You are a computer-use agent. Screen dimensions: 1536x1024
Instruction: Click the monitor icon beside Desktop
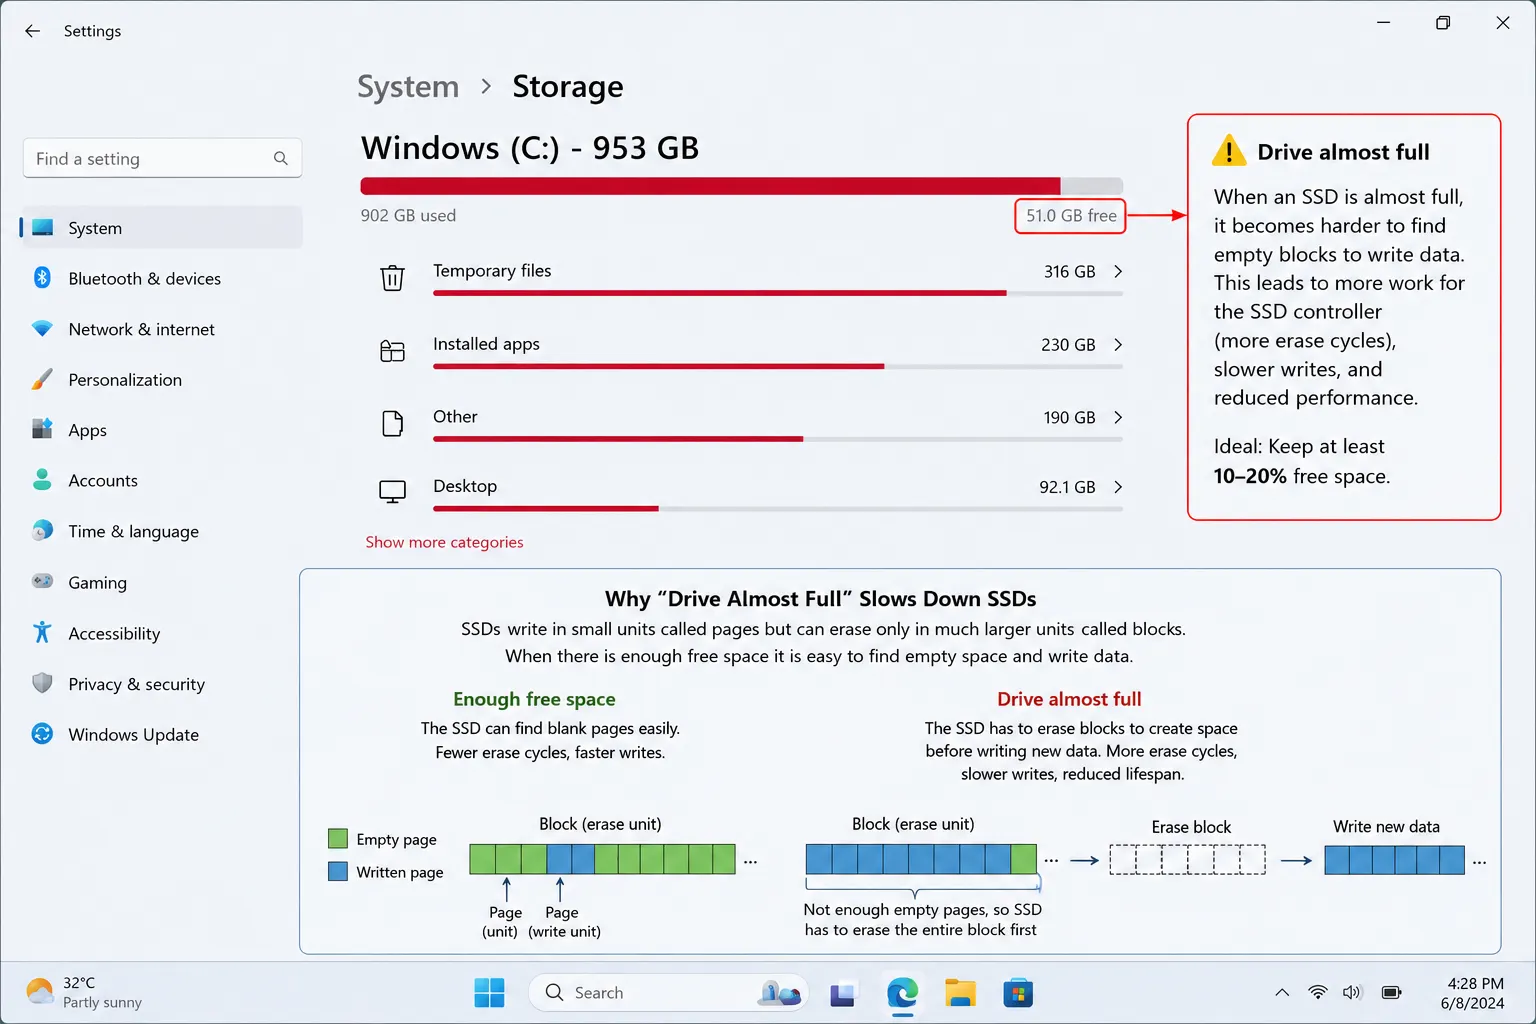(x=392, y=493)
